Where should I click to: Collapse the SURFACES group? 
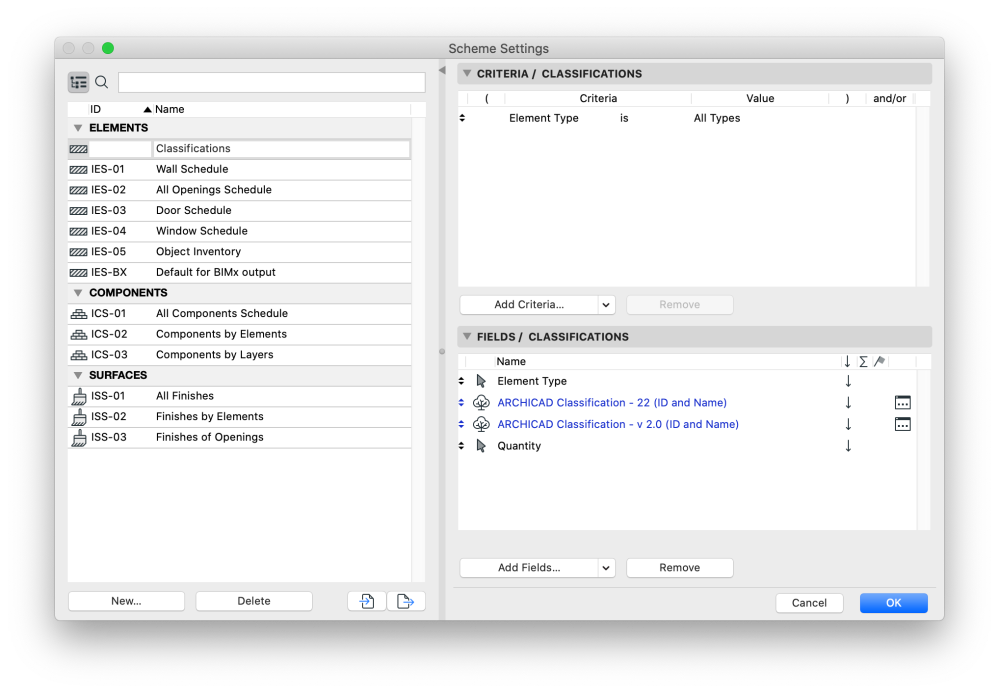pos(78,375)
